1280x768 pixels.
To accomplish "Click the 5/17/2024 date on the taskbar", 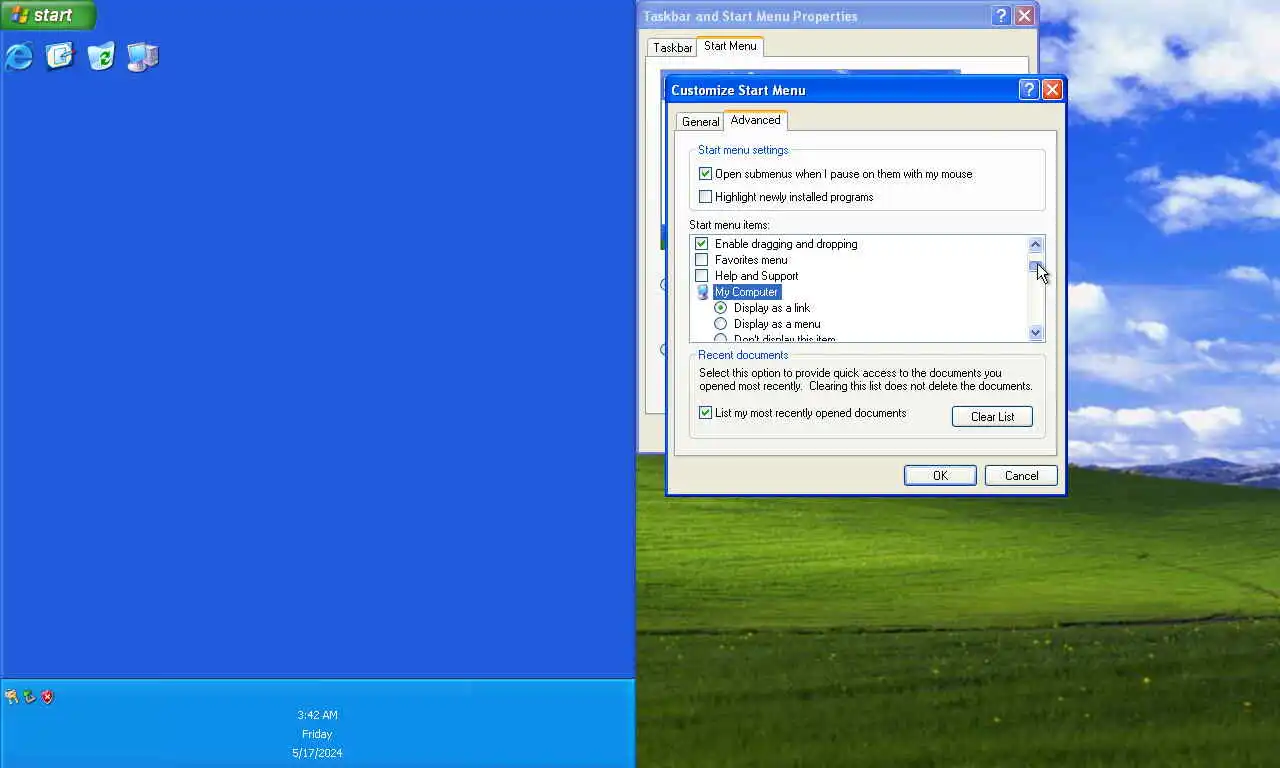I will coord(317,753).
